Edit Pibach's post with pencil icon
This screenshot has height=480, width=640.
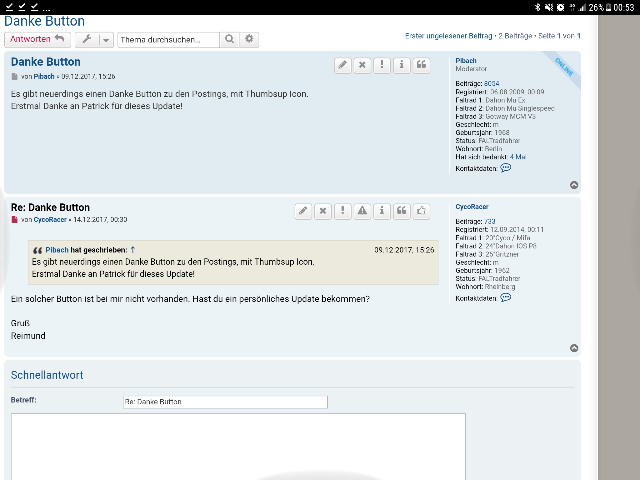pyautogui.click(x=342, y=65)
